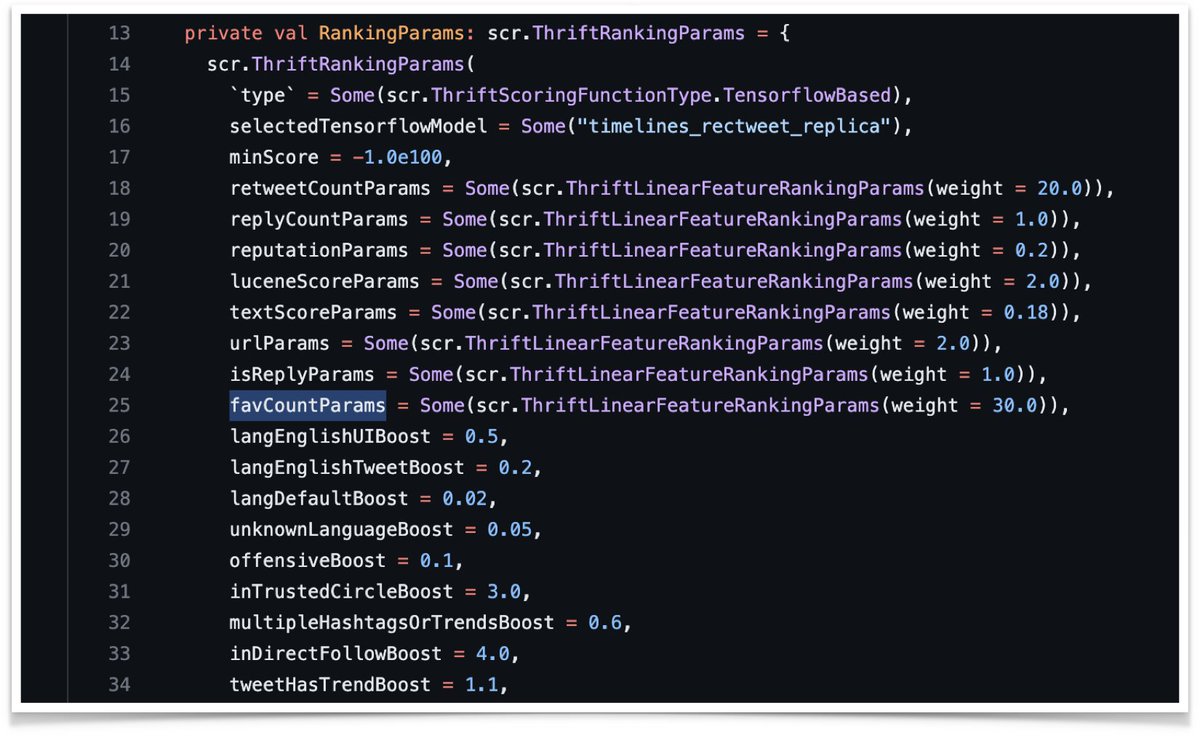Screen dimensions: 1200x740
Task: Click selectedTensorflowModel parameter name
Action: 358,126
